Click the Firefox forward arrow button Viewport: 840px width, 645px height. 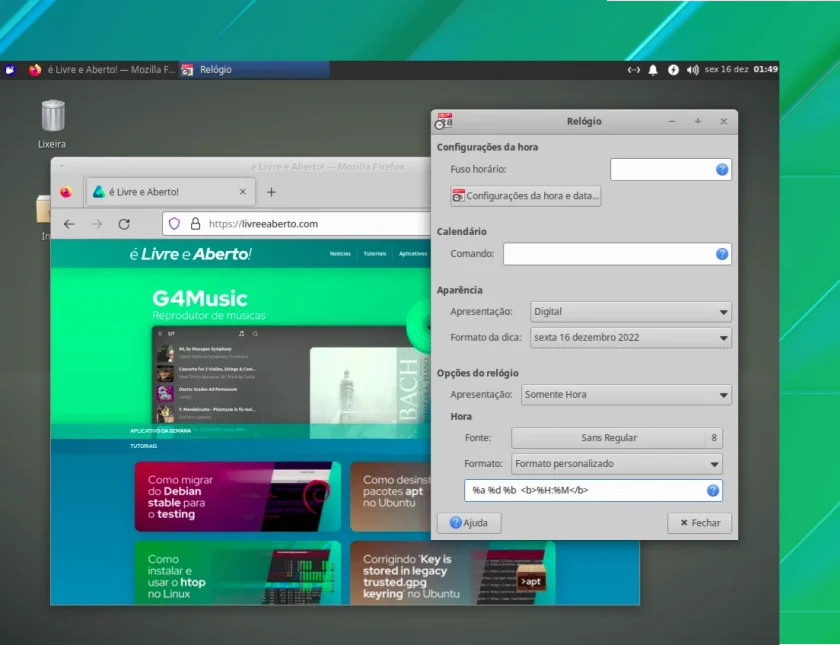pyautogui.click(x=96, y=224)
